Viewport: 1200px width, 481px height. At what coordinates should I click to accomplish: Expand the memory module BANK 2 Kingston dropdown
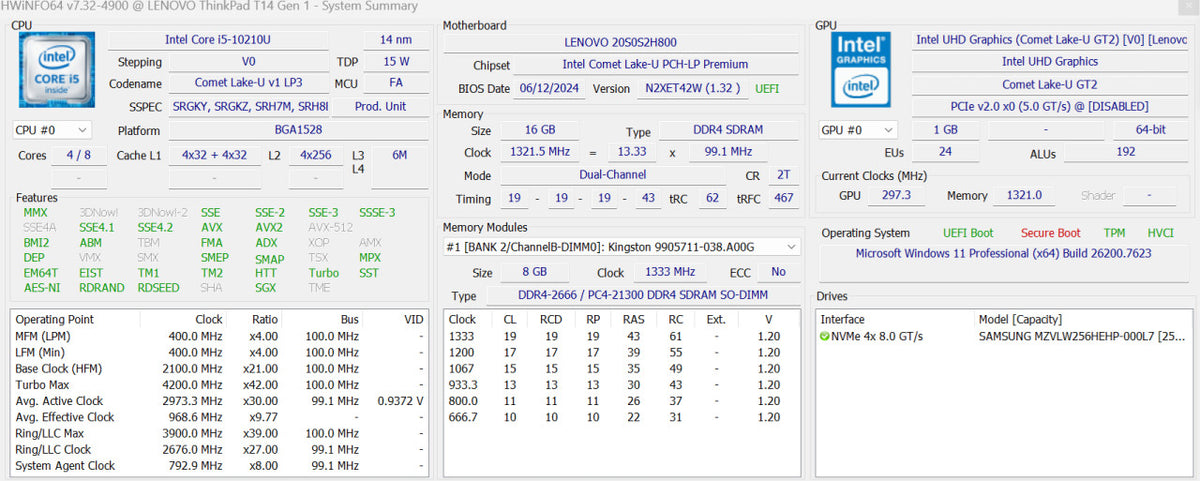point(622,247)
